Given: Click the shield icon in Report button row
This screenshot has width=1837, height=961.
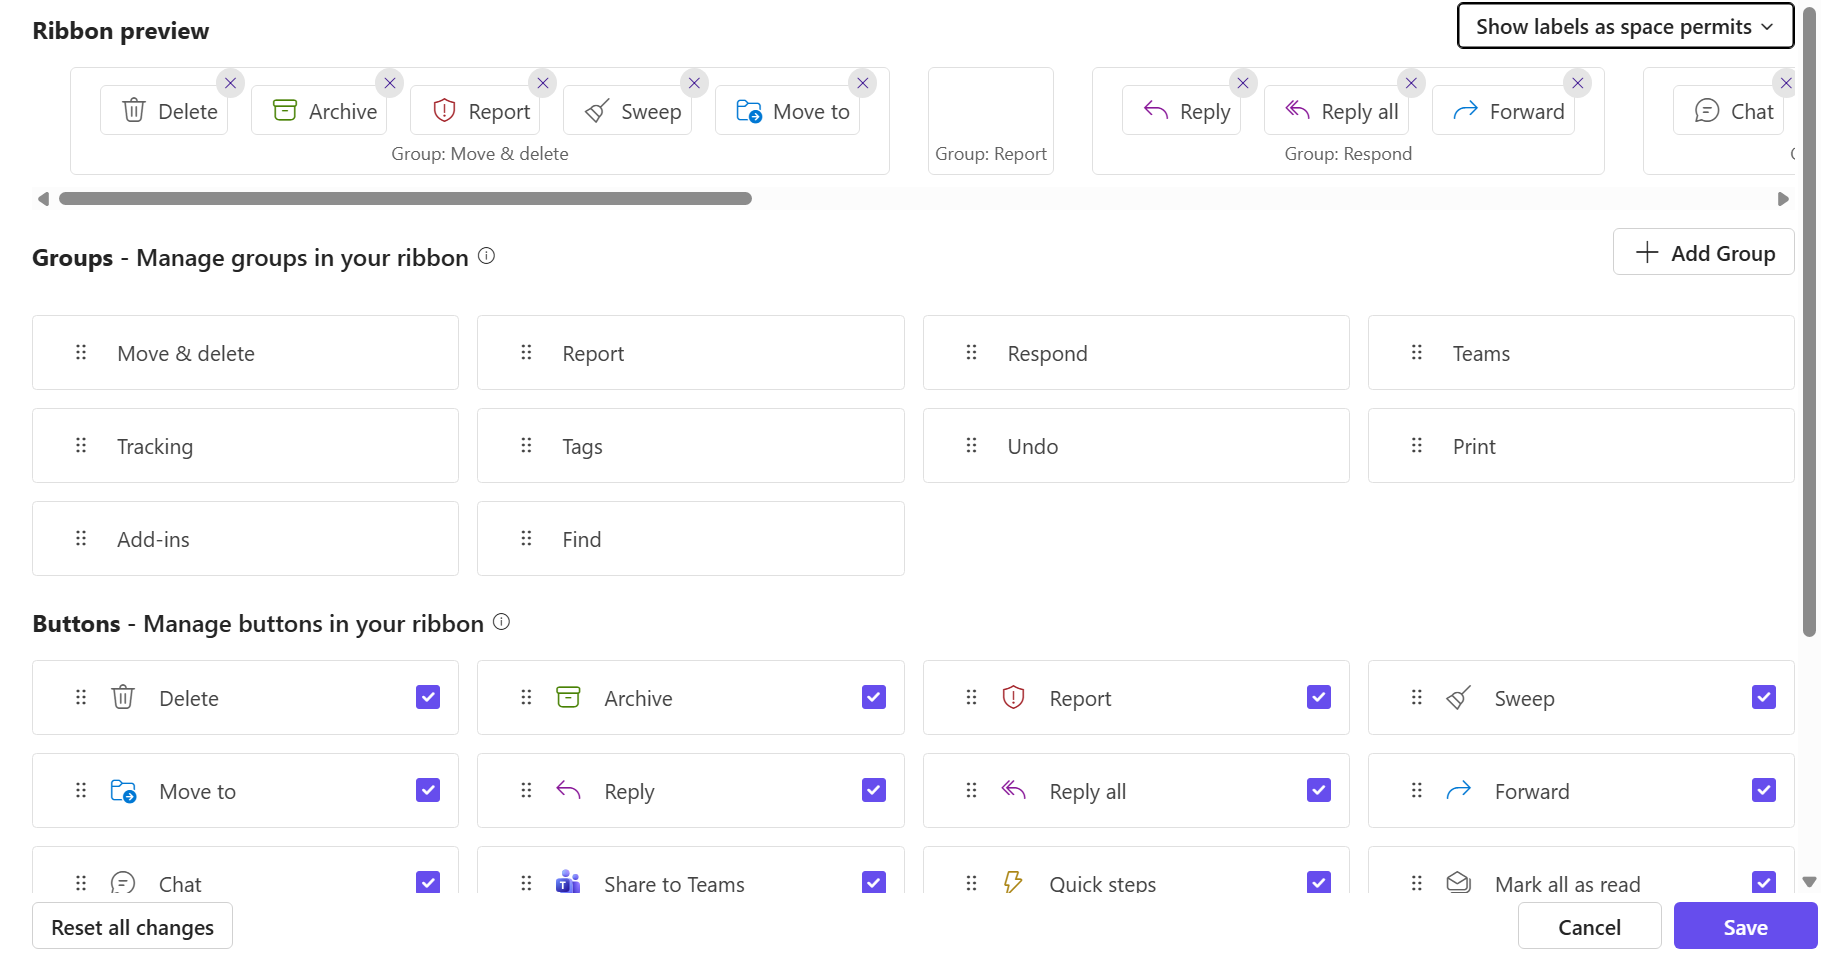Looking at the screenshot, I should click(x=1013, y=697).
